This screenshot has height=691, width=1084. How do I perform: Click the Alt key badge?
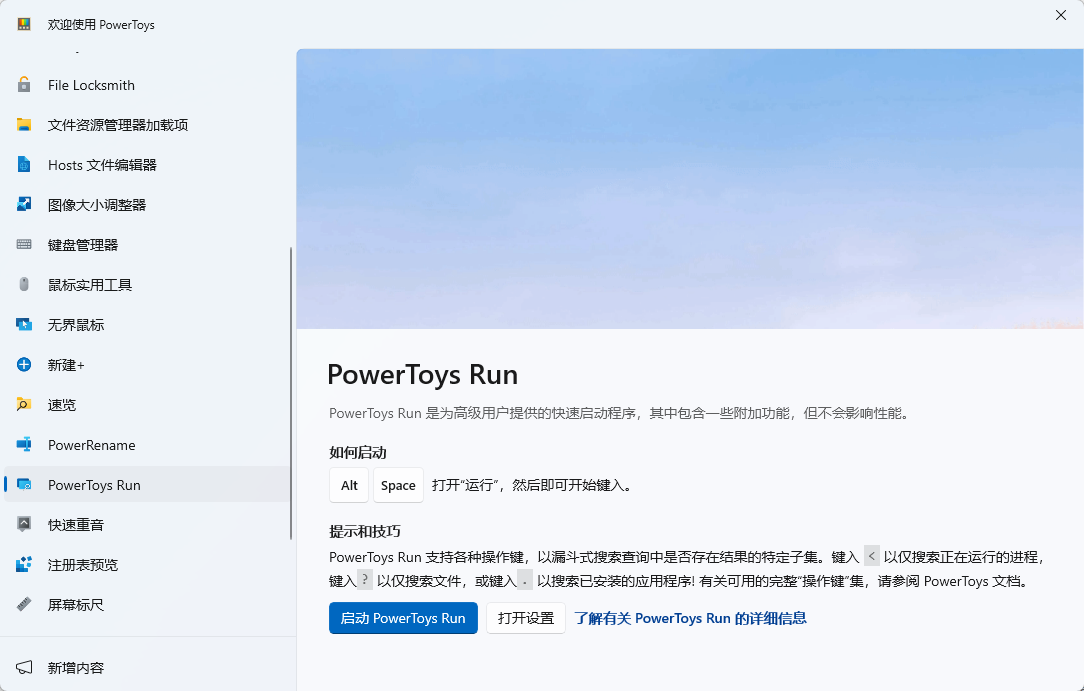point(349,485)
